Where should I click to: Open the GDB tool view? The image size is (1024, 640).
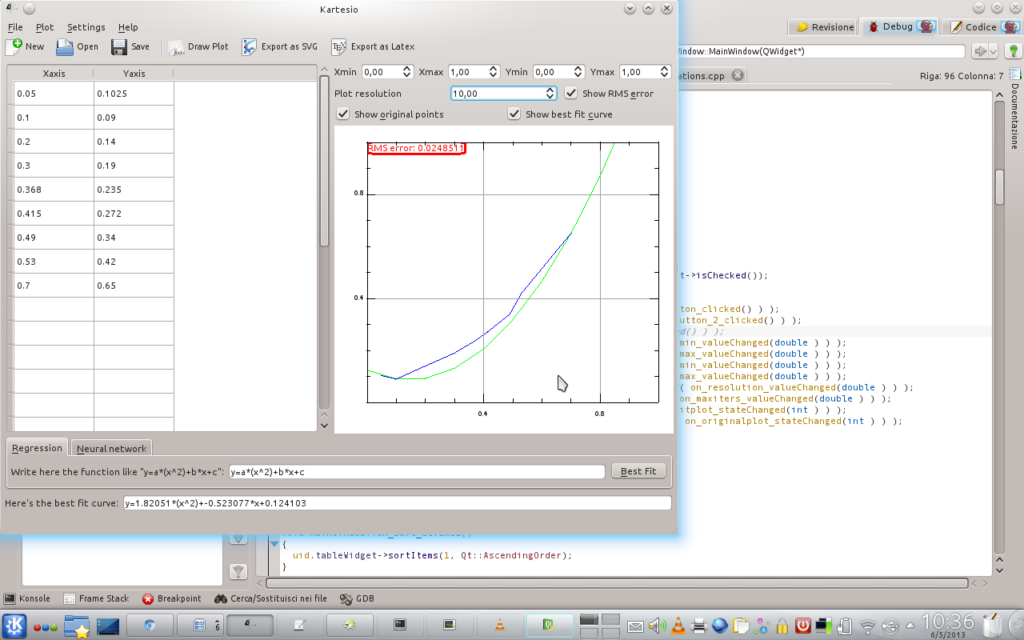(345, 598)
